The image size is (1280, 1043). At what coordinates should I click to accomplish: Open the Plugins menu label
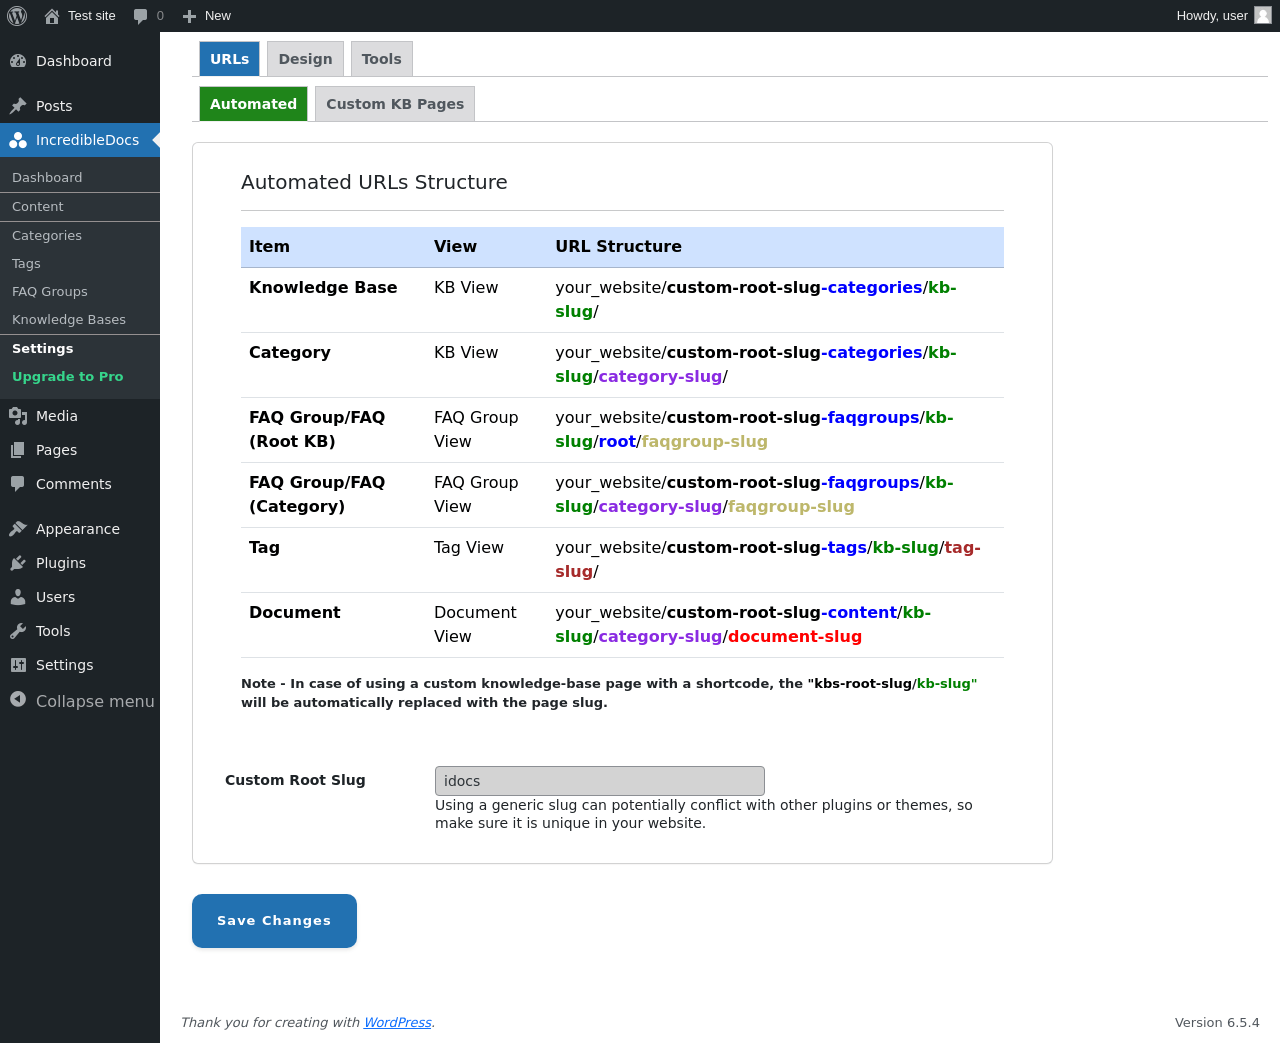tap(61, 563)
